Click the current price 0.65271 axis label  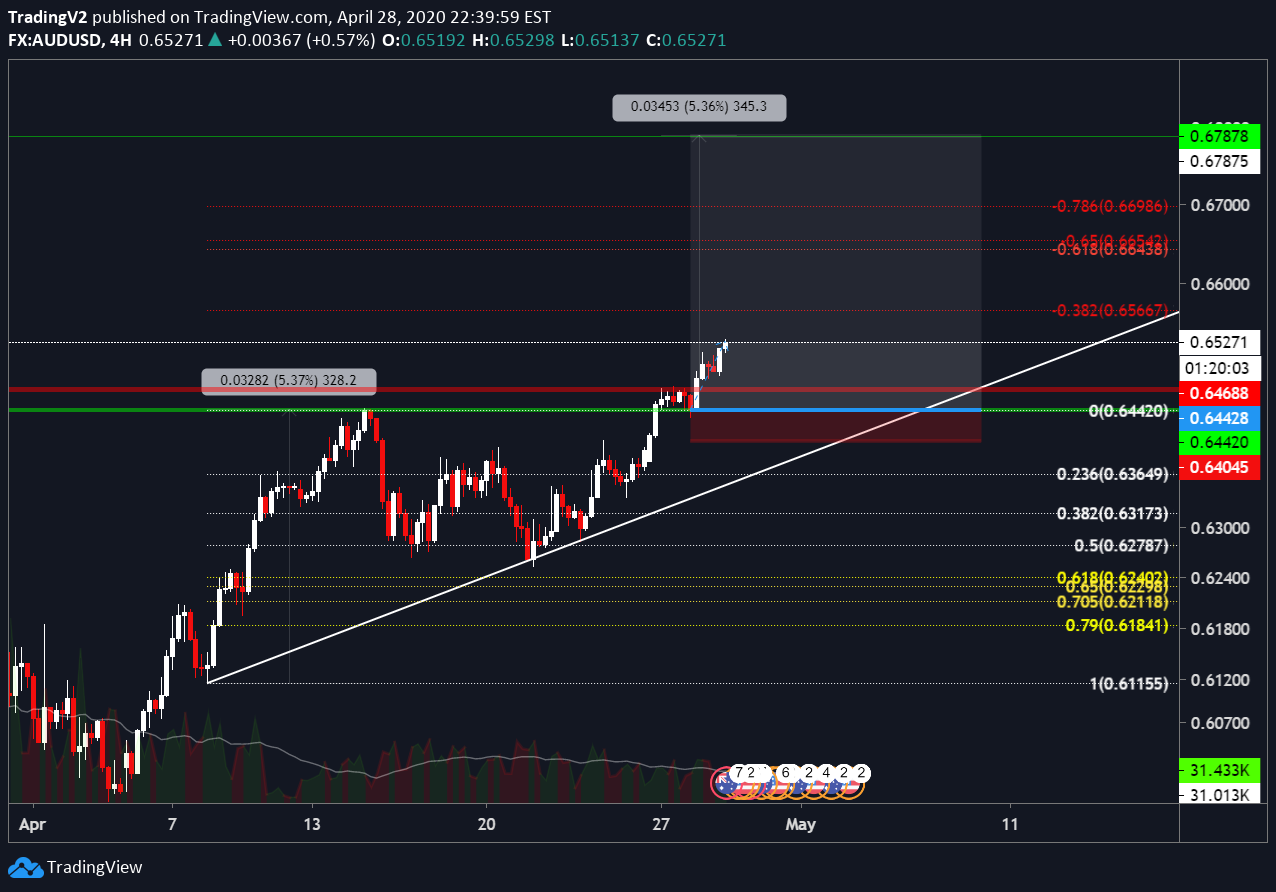pyautogui.click(x=1219, y=342)
